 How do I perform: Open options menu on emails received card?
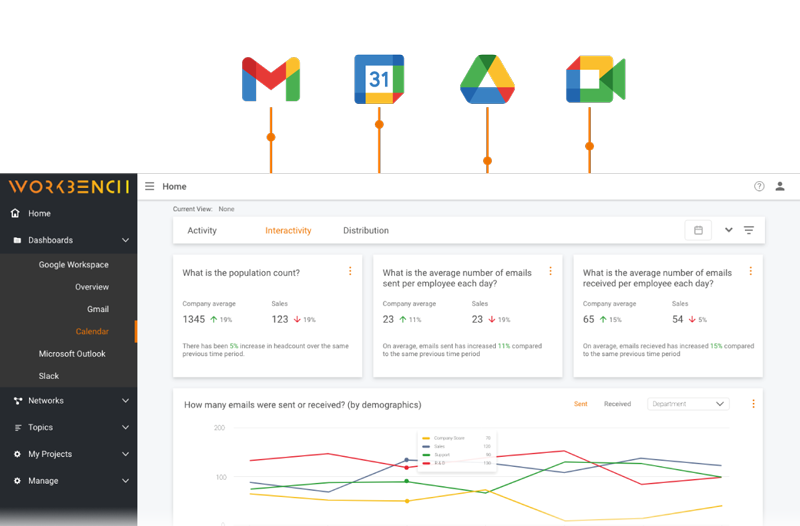751,271
